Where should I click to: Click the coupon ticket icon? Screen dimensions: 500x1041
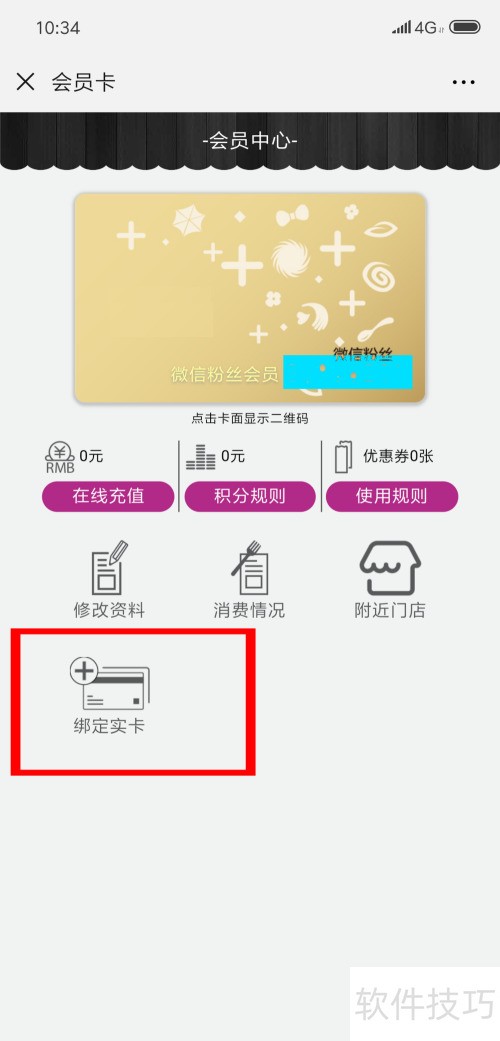tap(343, 457)
